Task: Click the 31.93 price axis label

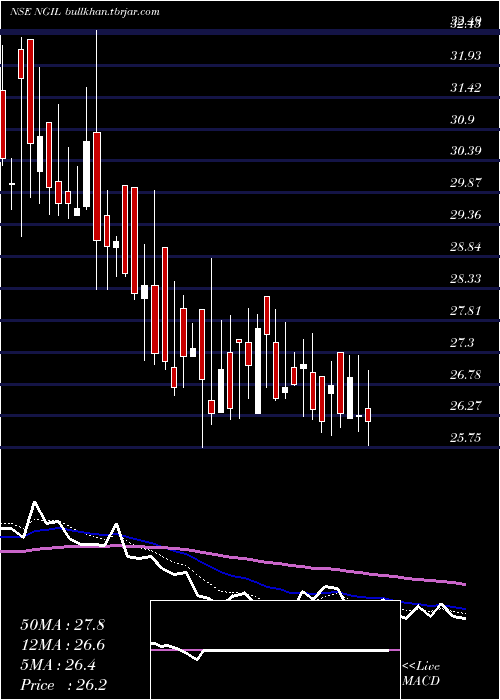Action: (466, 56)
